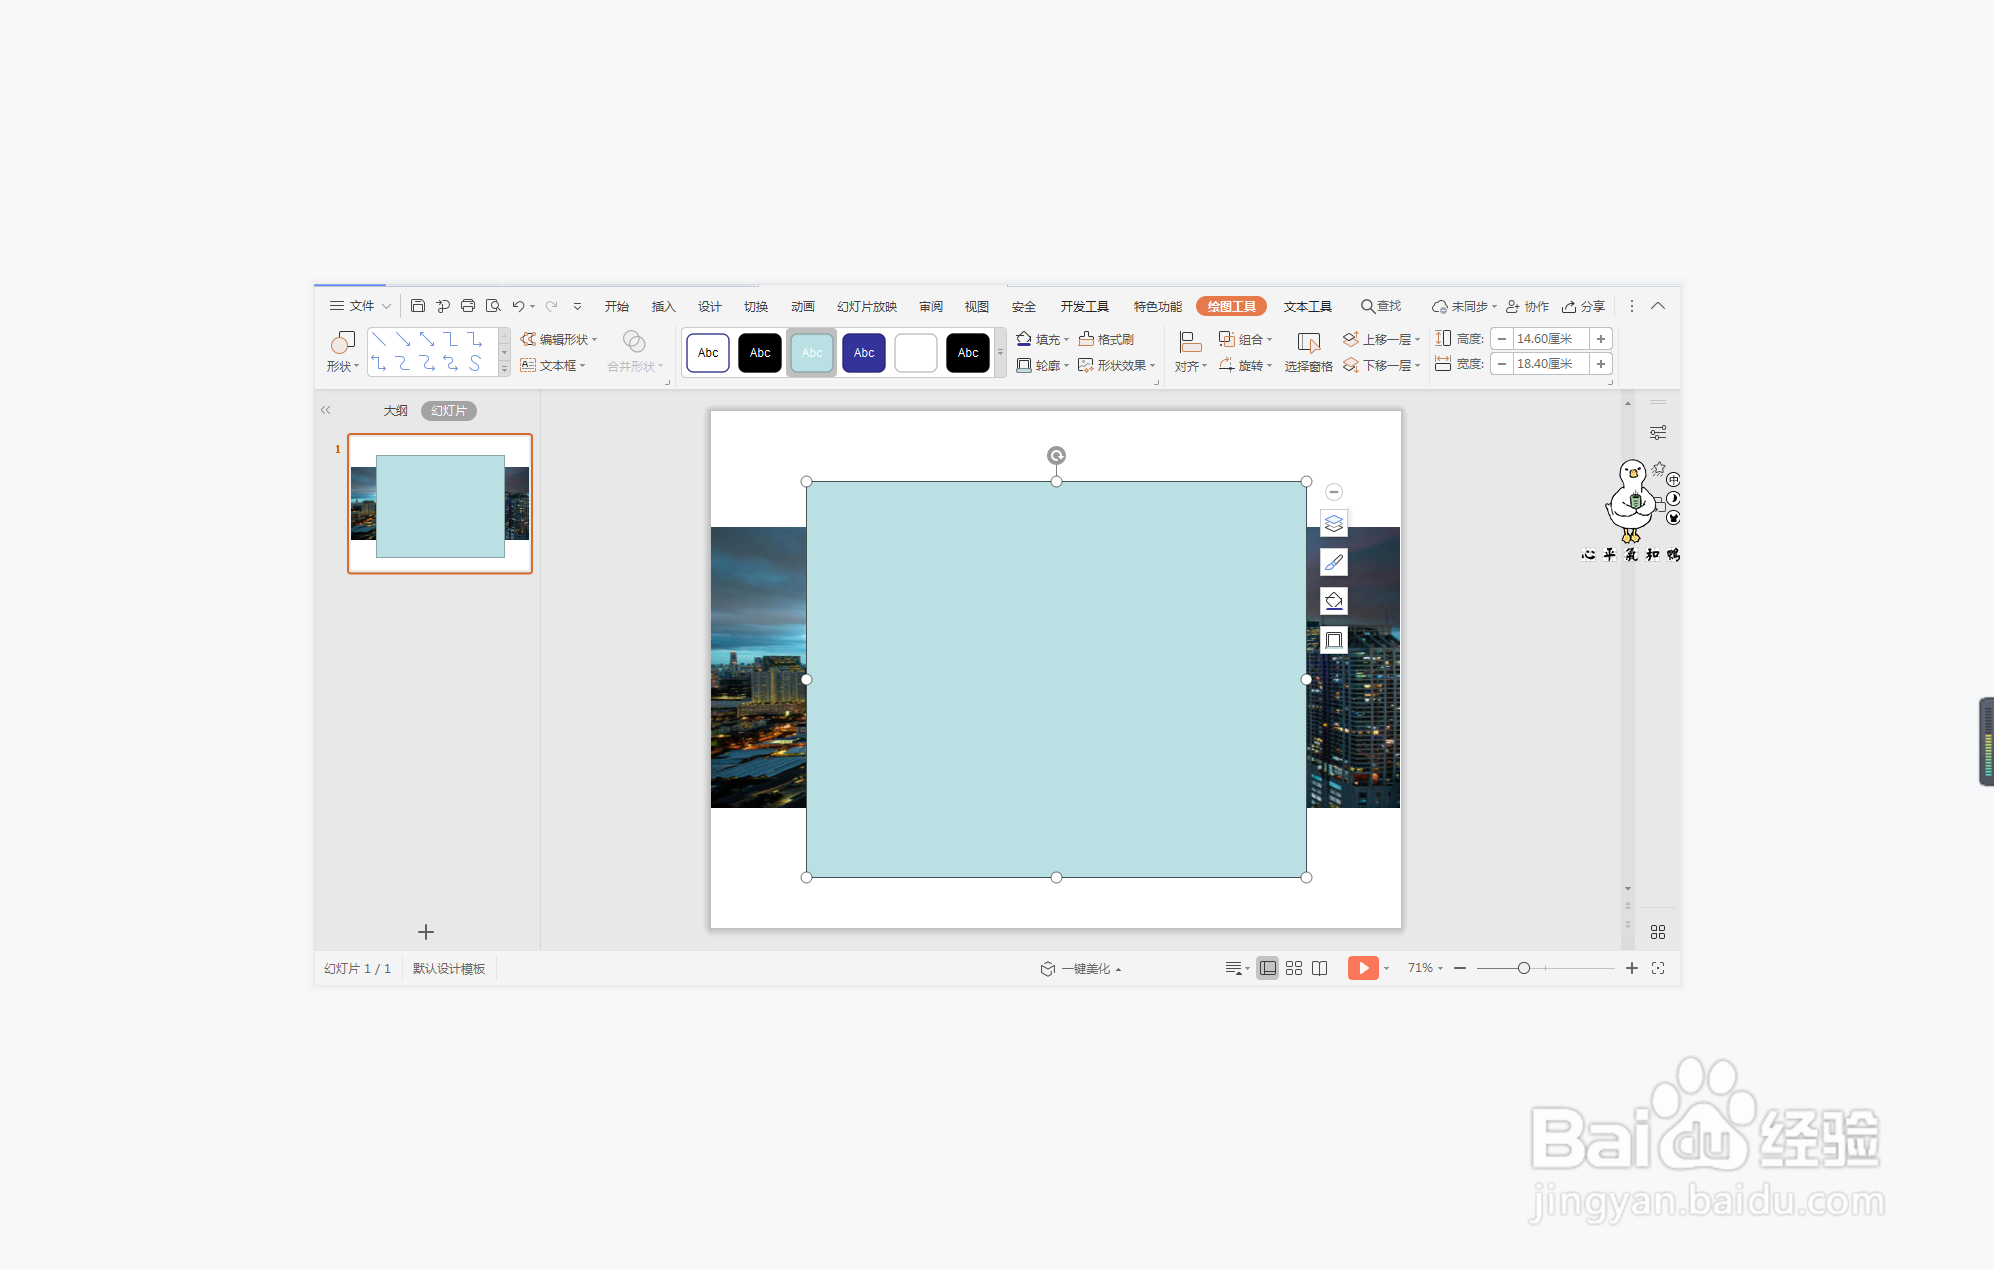Click the print icon
Screen dimensions: 1994x1269
(467, 306)
